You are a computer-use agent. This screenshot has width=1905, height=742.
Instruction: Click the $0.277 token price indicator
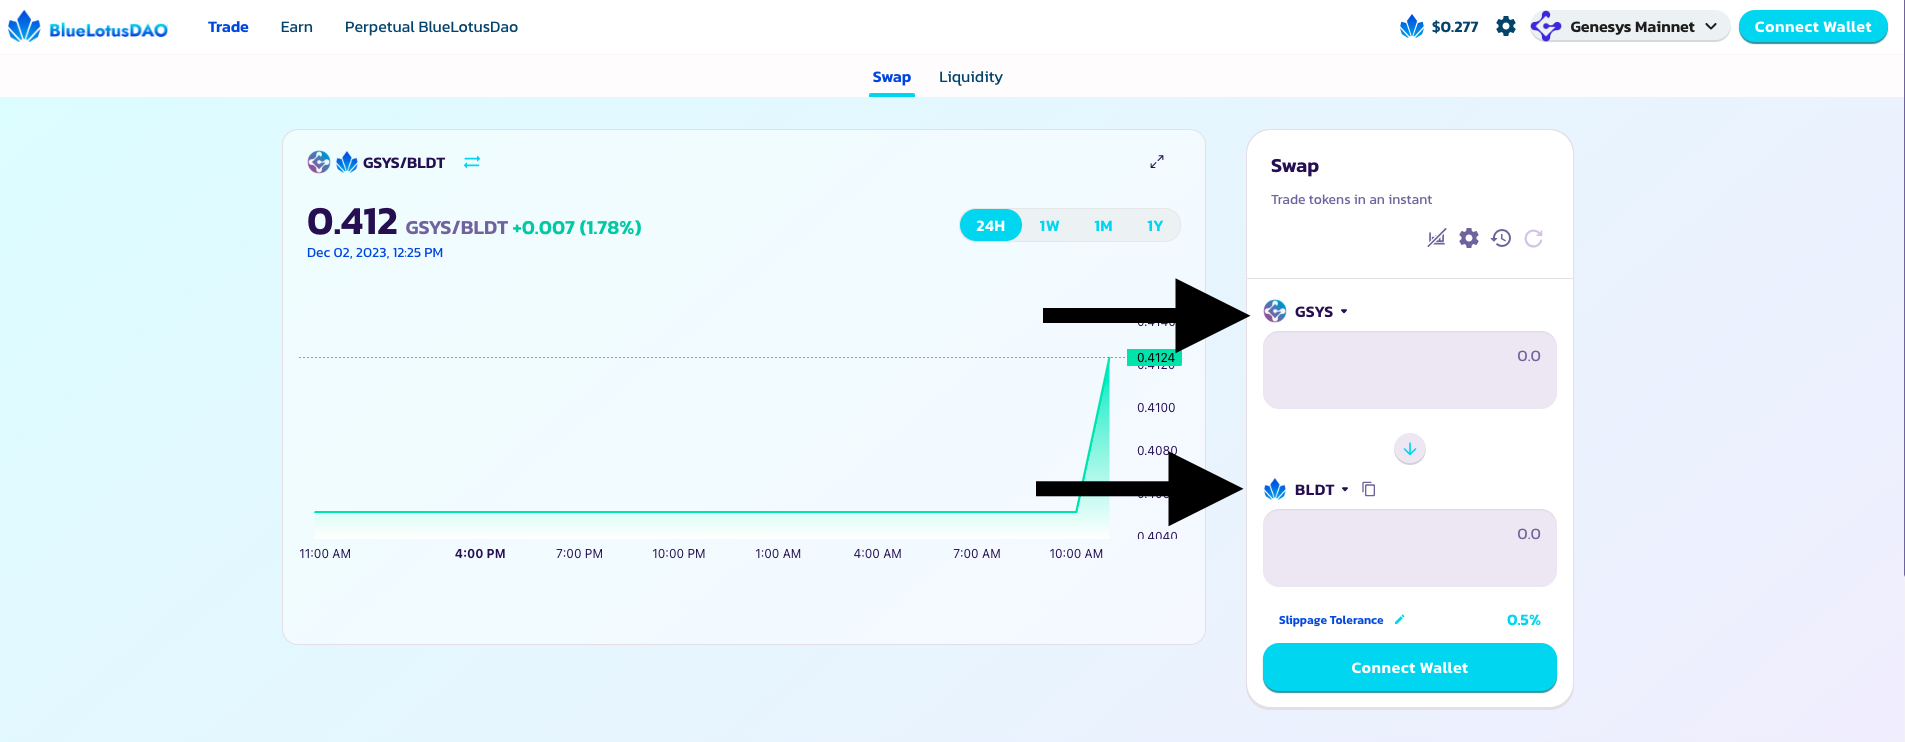click(1439, 27)
